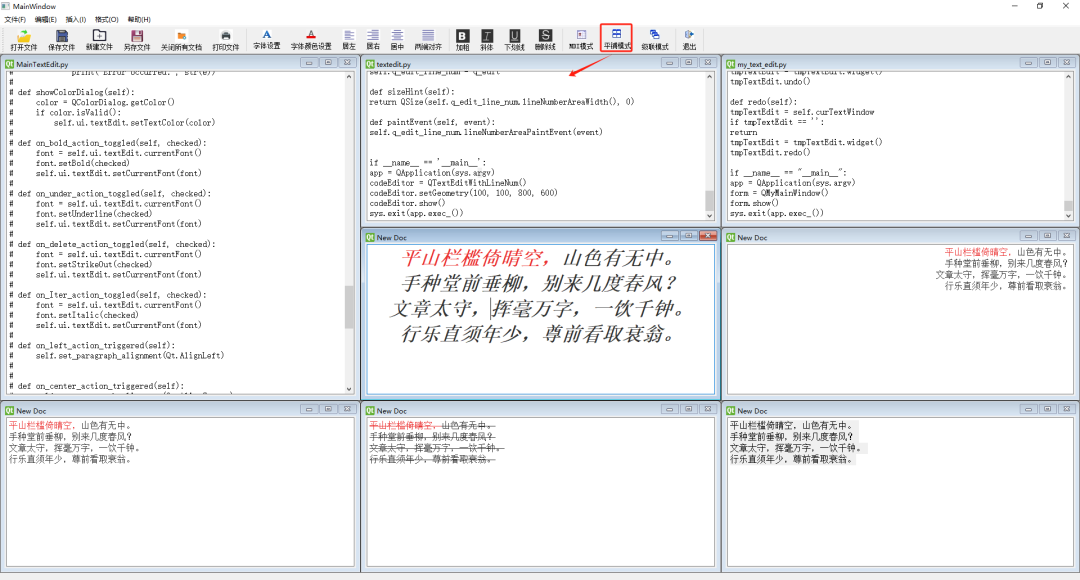Restore down the MainWindow application
This screenshot has height=580, width=1080.
click(1040, 6)
